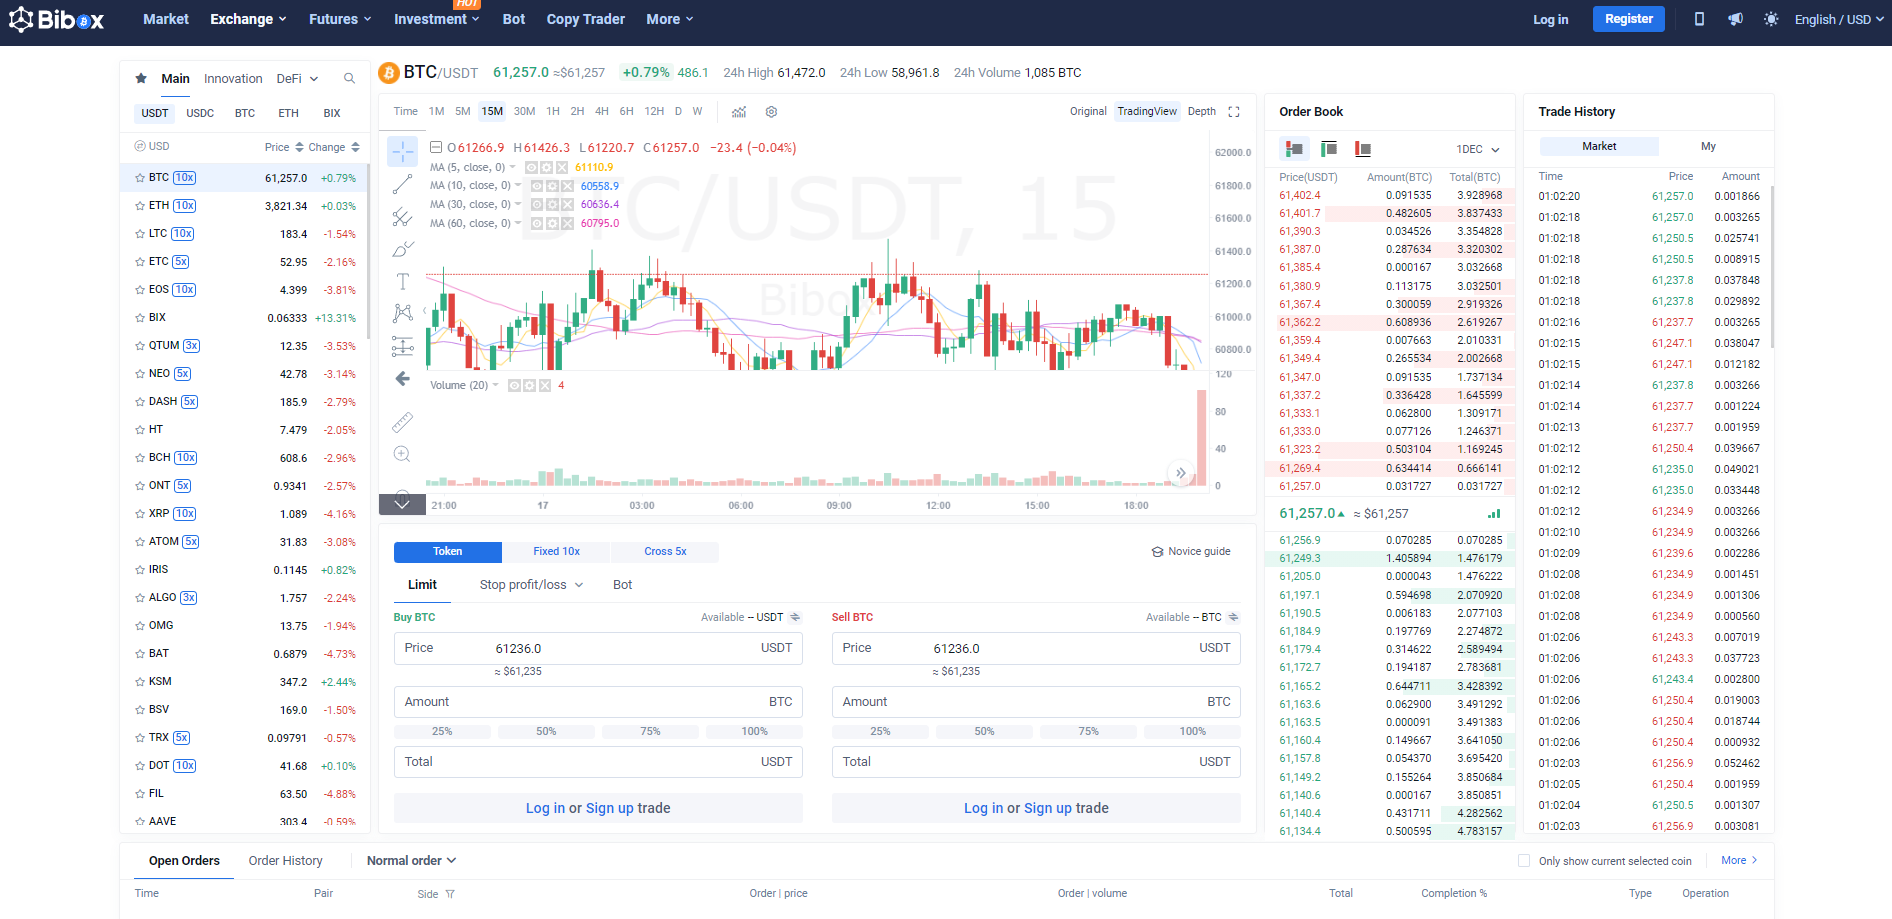Image resolution: width=1892 pixels, height=919 pixels.
Task: Collapse the chart legend with minus box
Action: (436, 148)
